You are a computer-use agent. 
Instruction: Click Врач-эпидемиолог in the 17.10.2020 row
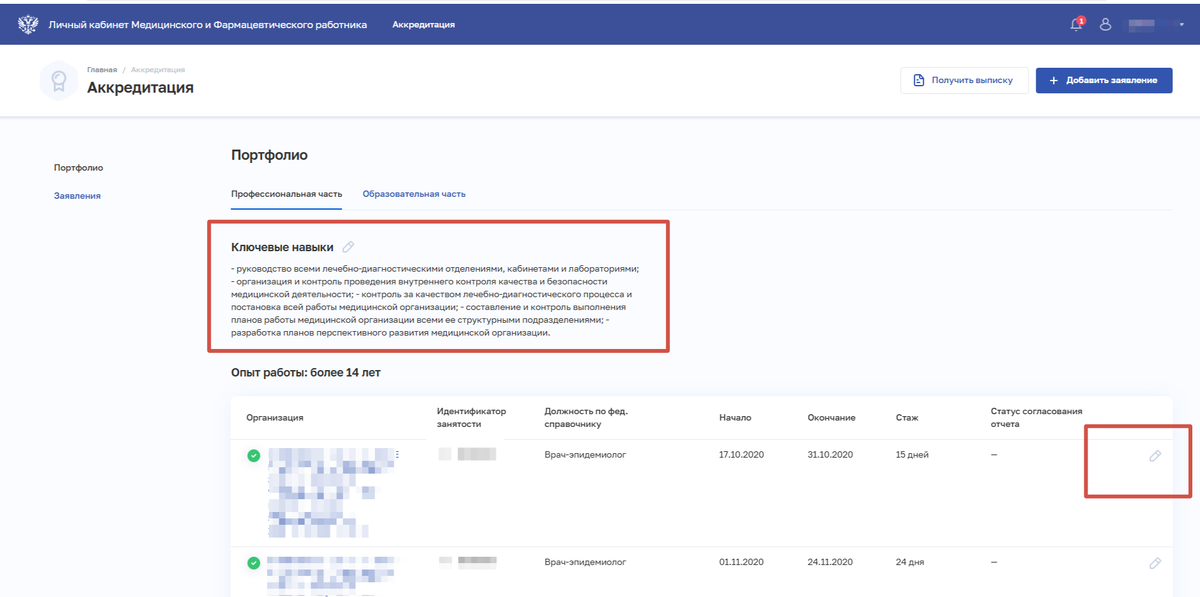pyautogui.click(x=586, y=455)
